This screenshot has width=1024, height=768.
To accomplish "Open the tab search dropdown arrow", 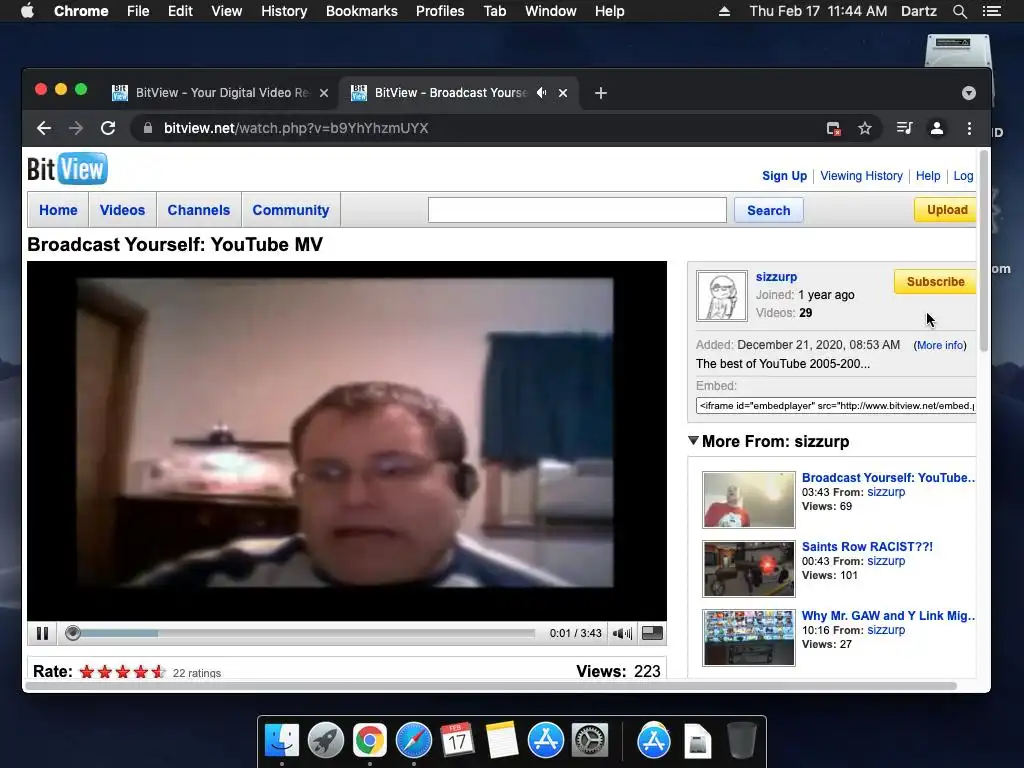I will coord(968,93).
